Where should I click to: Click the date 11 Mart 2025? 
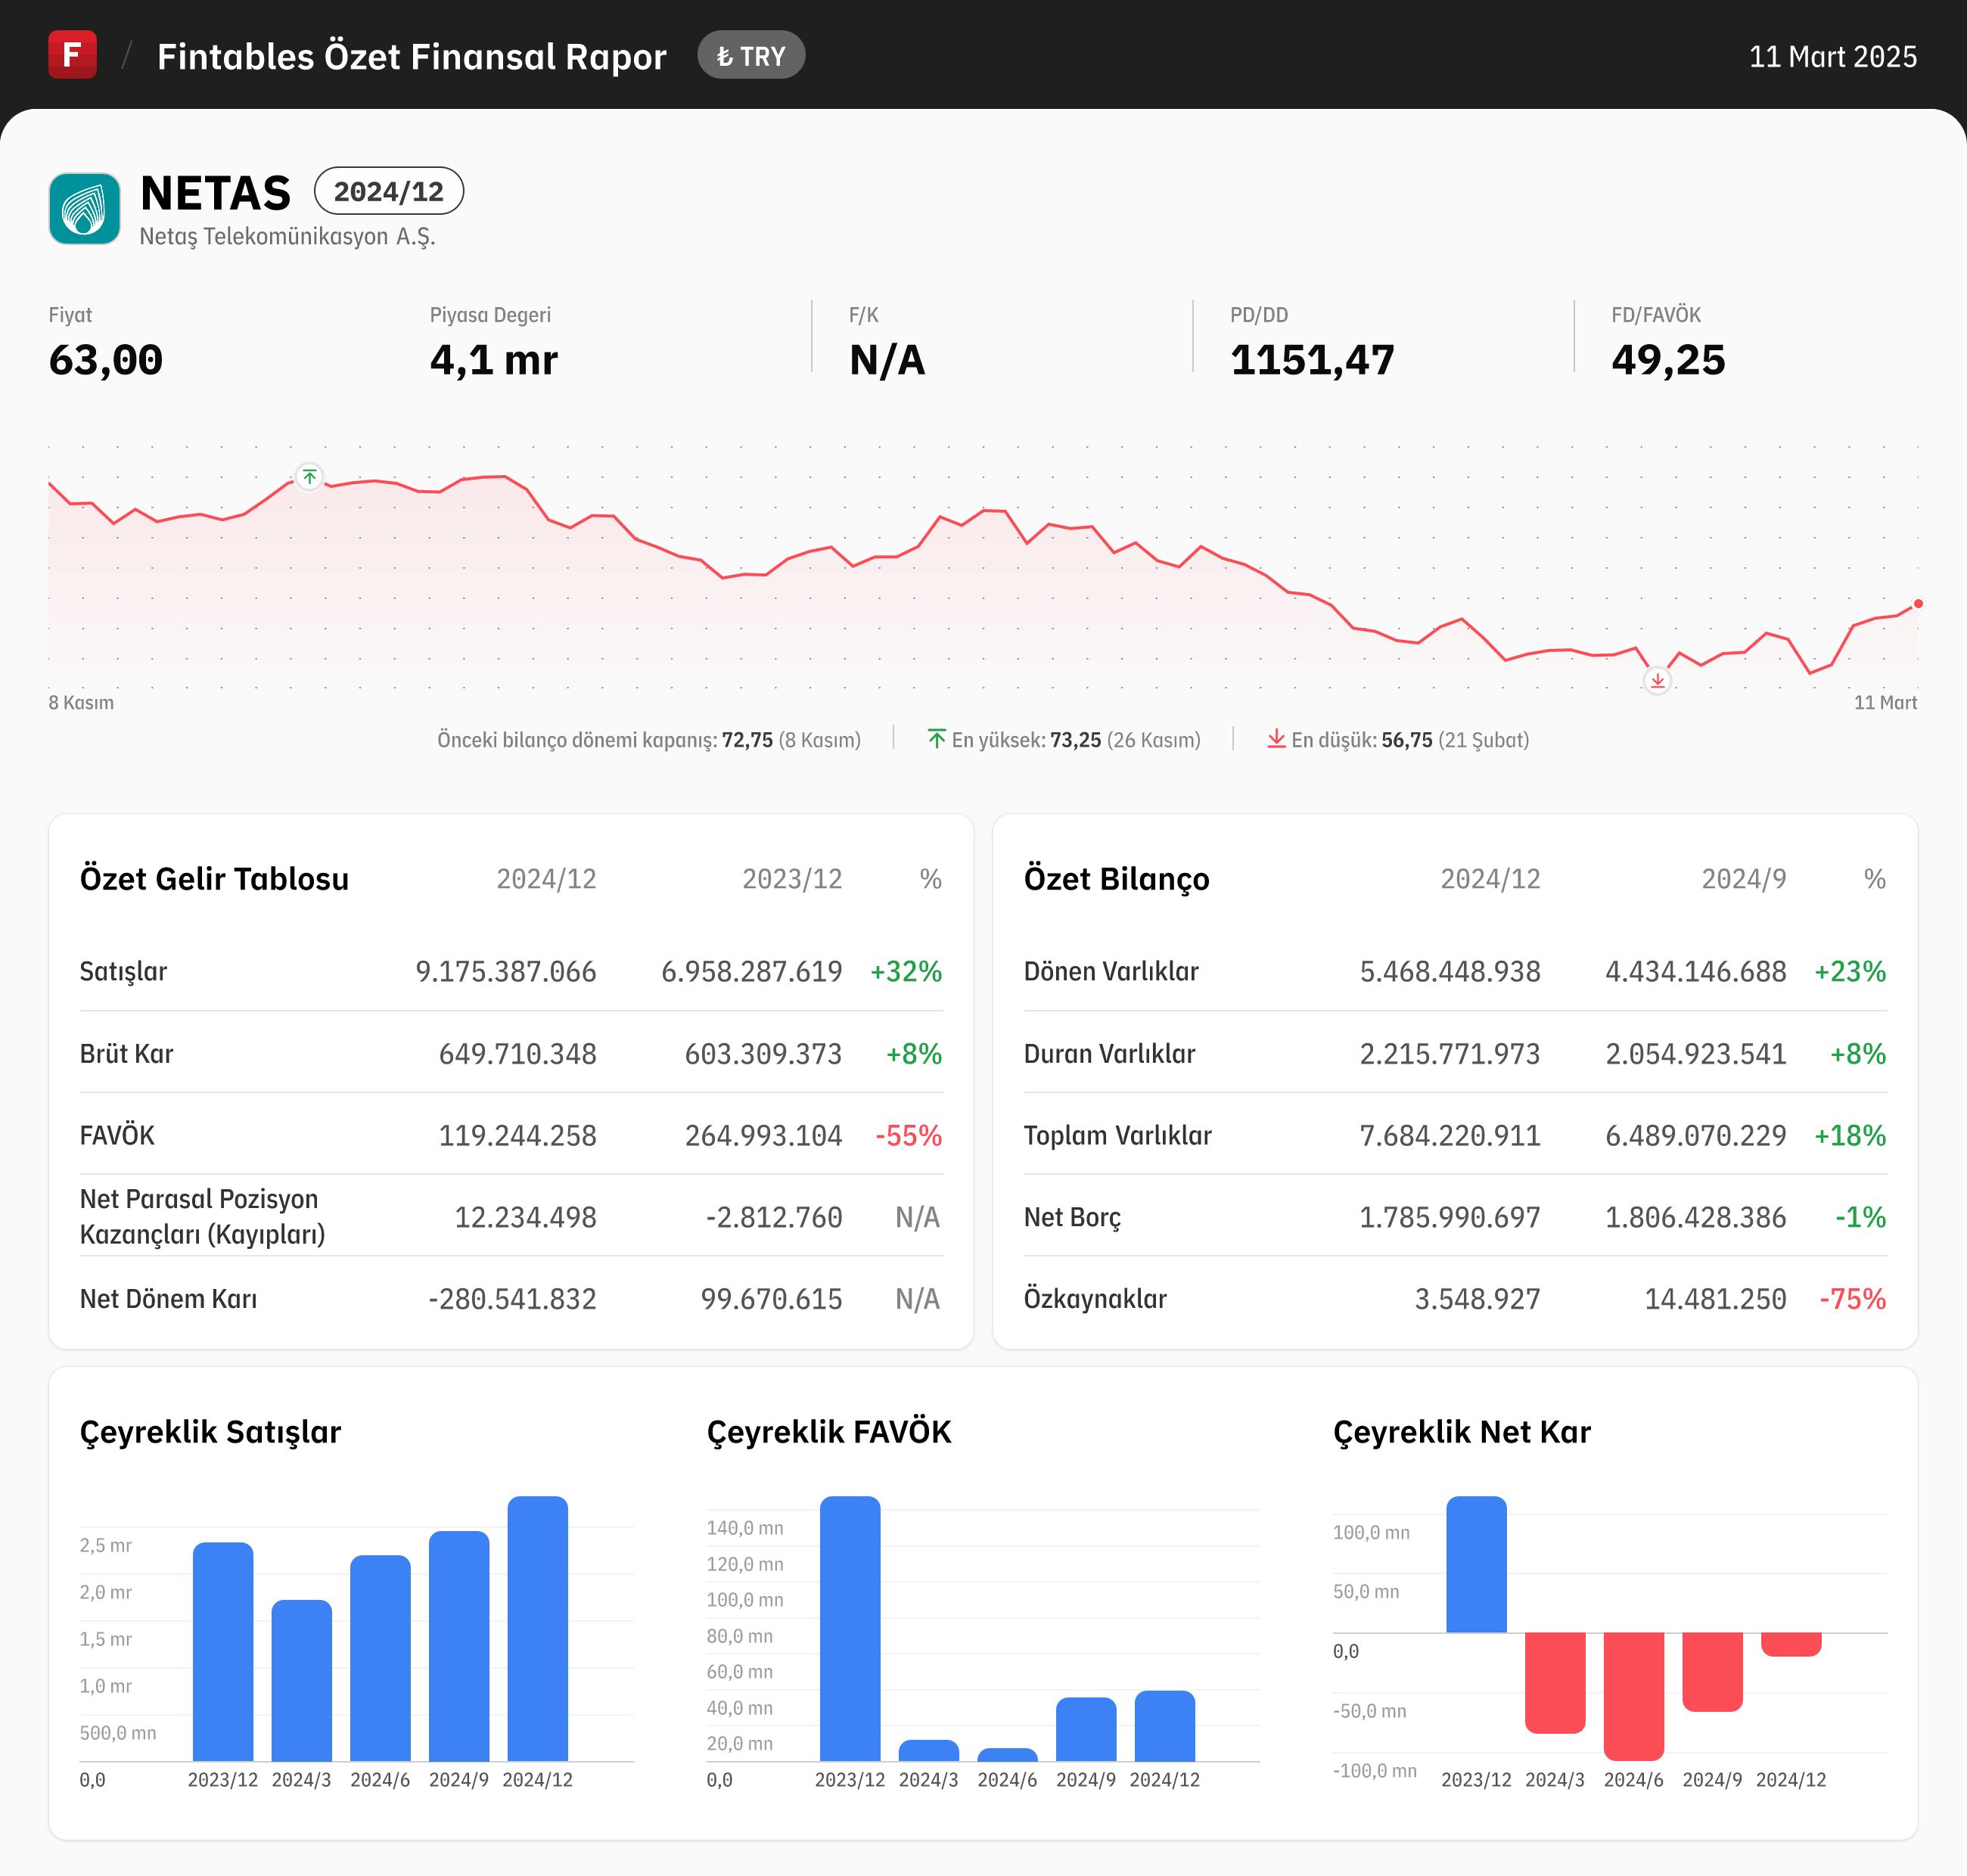click(1833, 56)
